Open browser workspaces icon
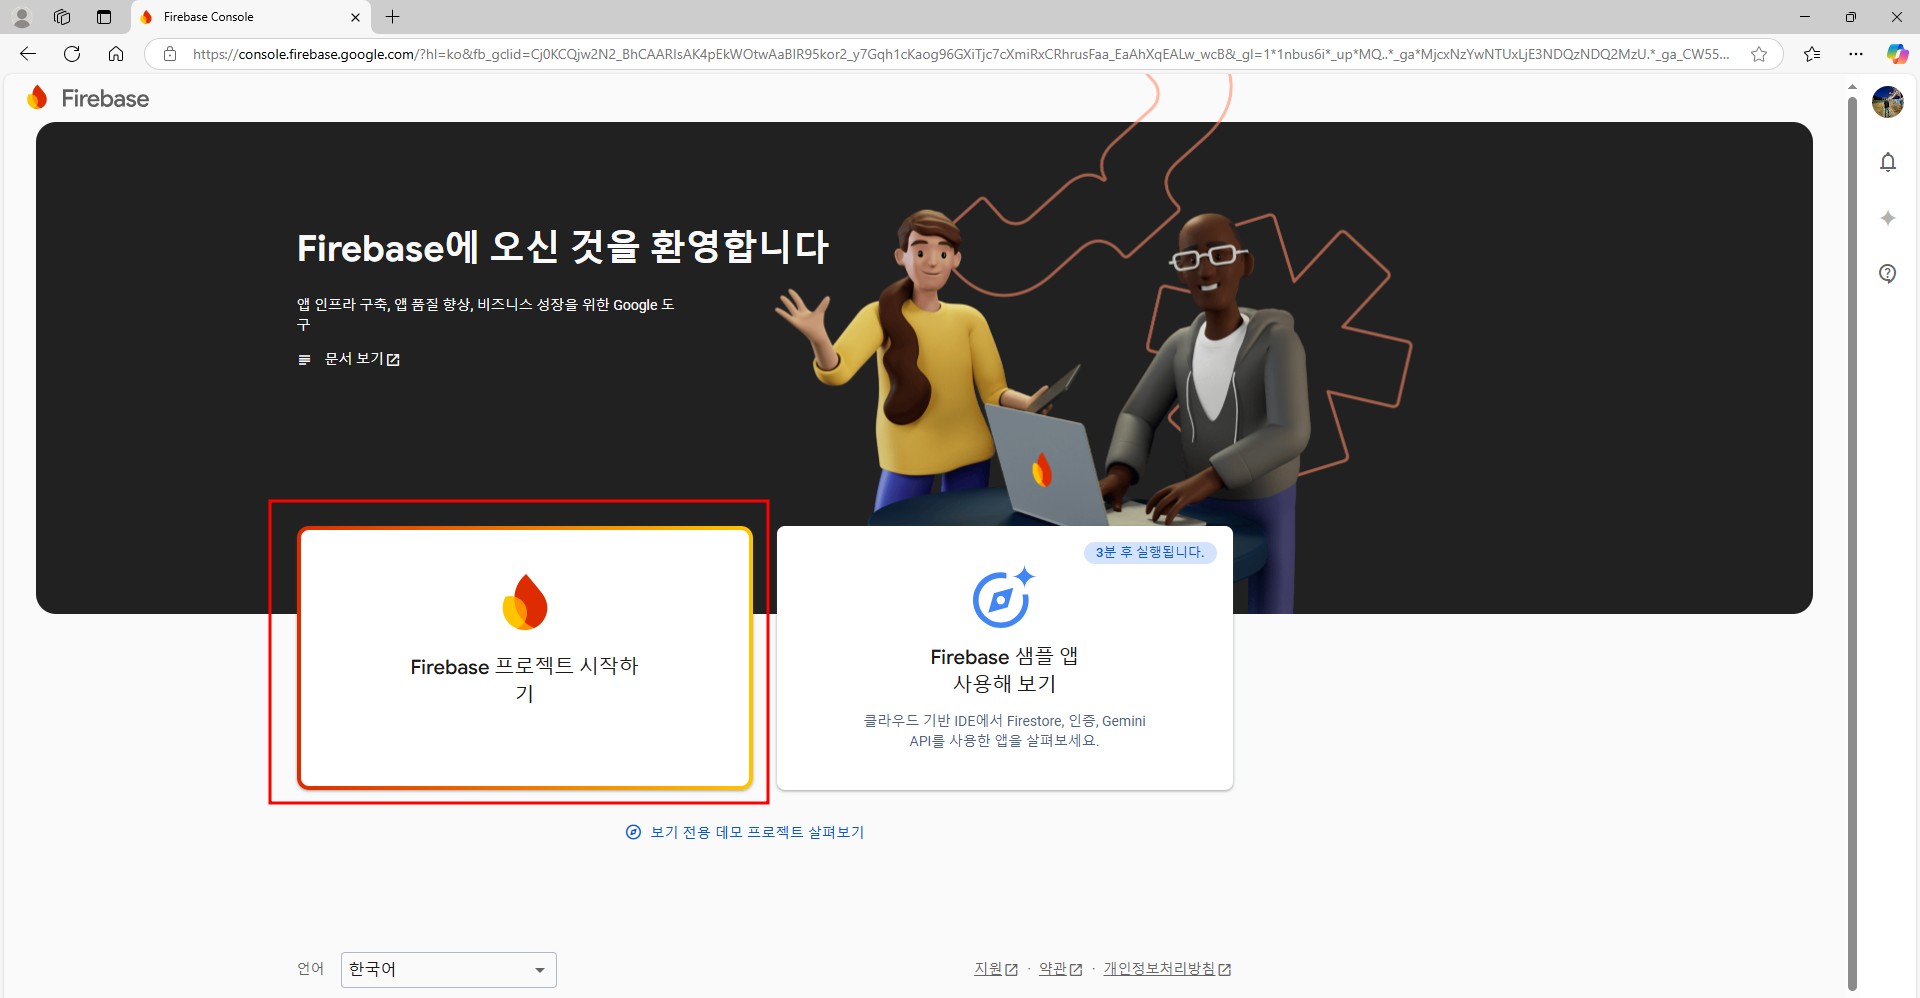 coord(62,17)
